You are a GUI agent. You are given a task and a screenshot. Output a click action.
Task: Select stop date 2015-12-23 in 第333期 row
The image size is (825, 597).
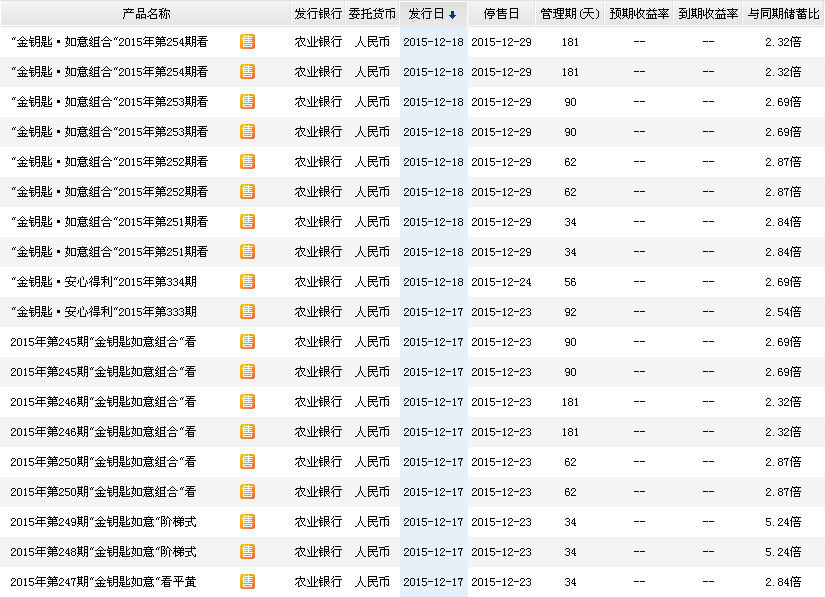click(x=501, y=312)
